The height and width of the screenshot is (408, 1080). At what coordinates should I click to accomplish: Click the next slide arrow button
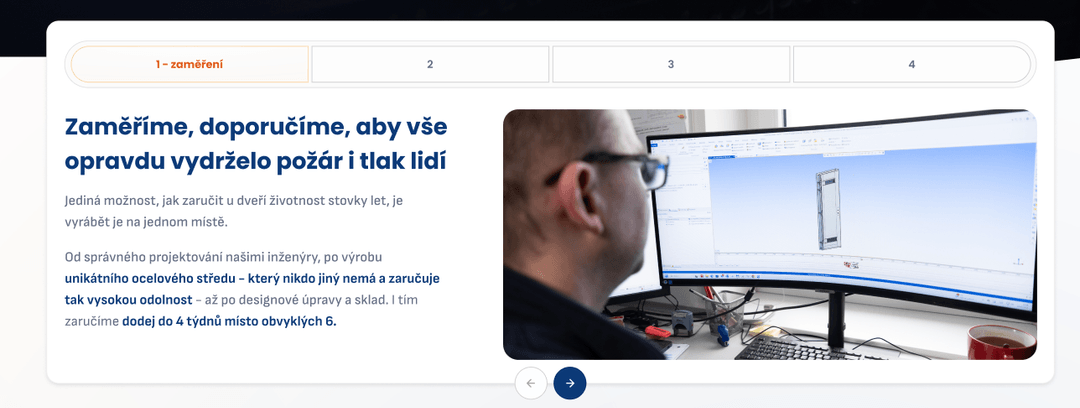[x=570, y=383]
